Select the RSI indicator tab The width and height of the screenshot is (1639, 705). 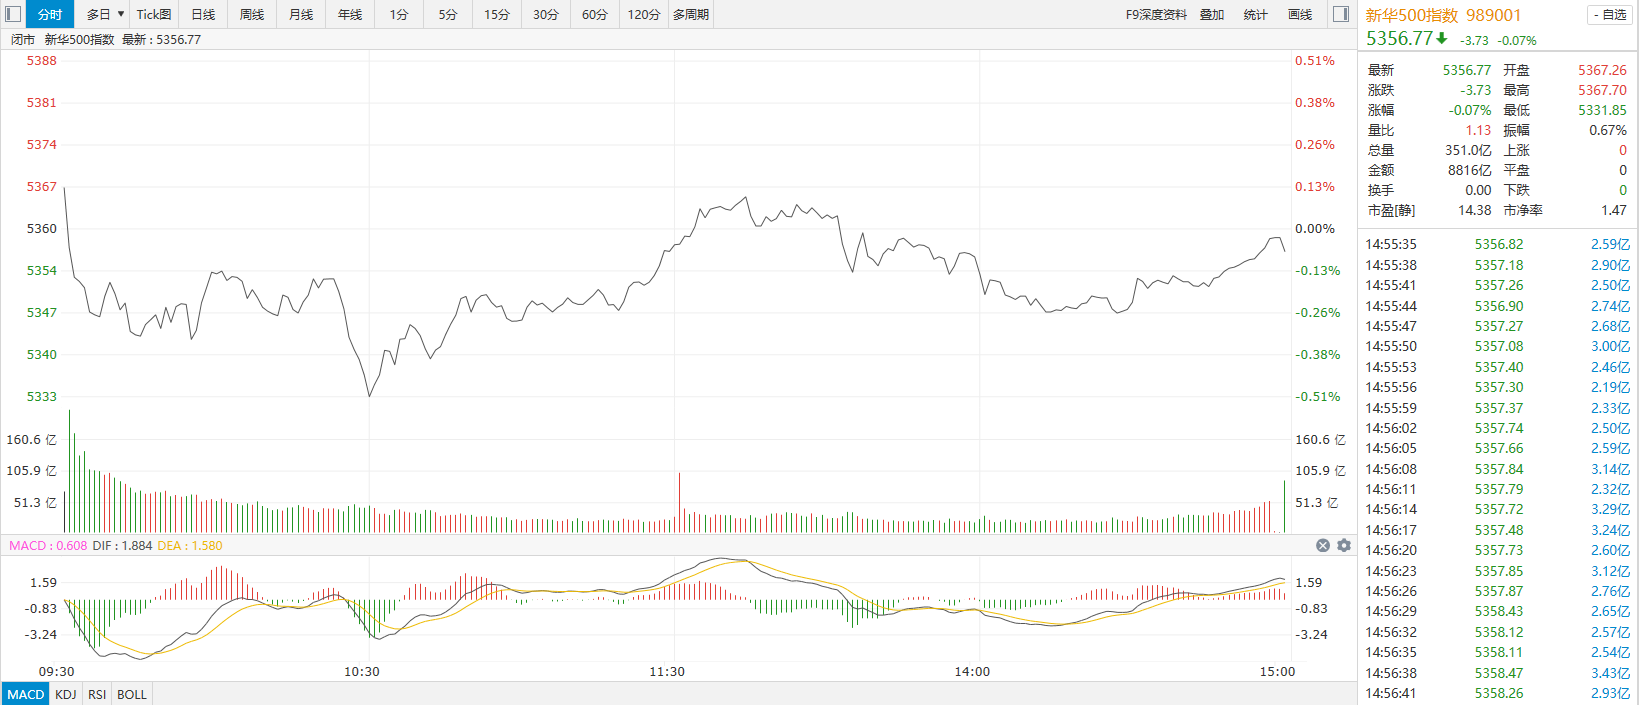97,694
